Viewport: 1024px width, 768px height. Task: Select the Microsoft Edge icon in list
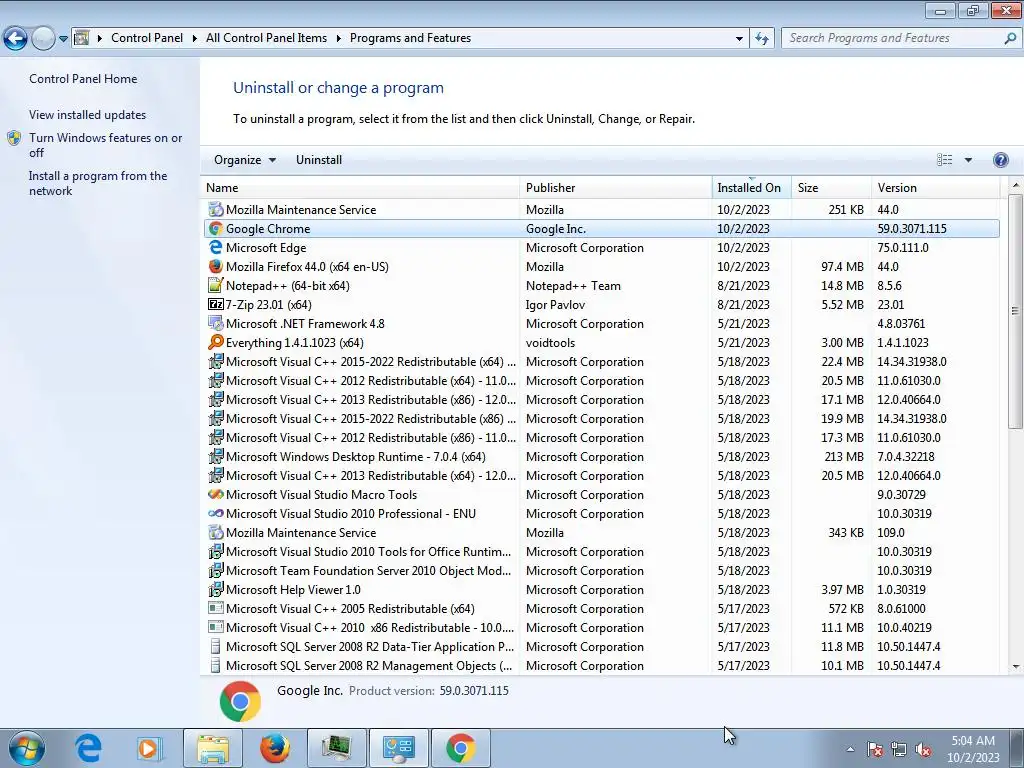[x=216, y=248]
